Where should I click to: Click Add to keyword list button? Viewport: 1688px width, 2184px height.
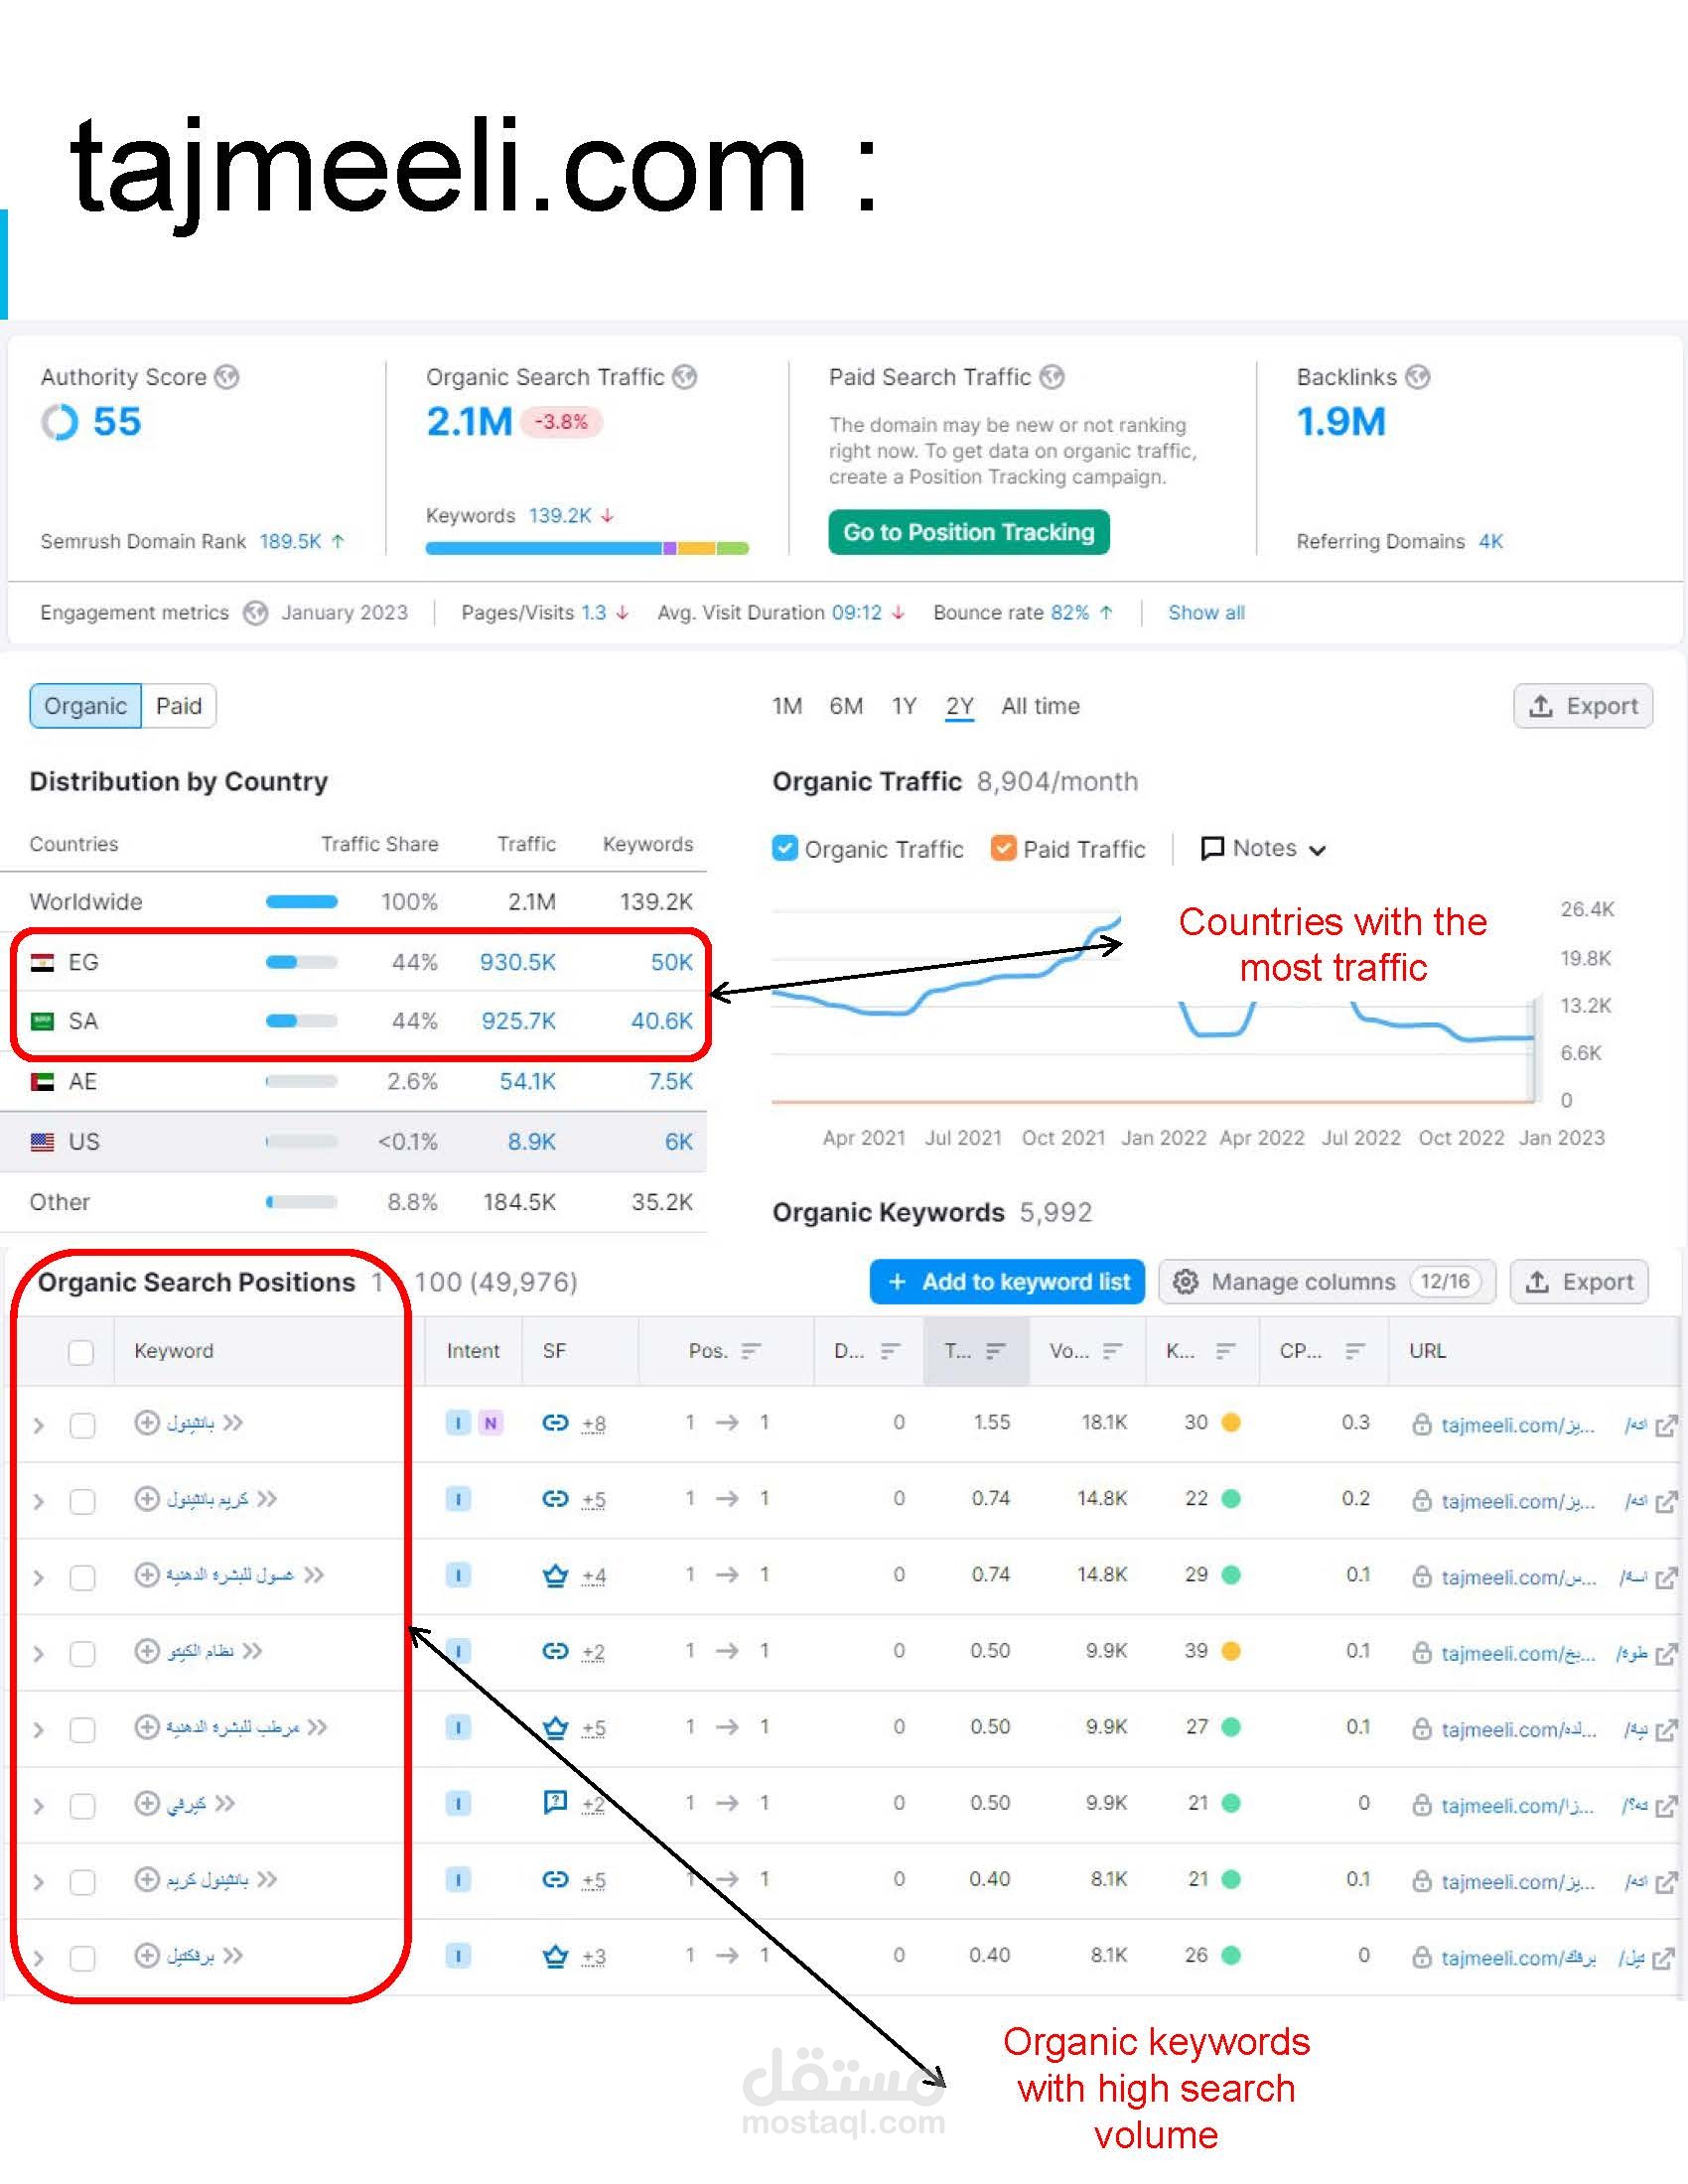coord(1008,1282)
